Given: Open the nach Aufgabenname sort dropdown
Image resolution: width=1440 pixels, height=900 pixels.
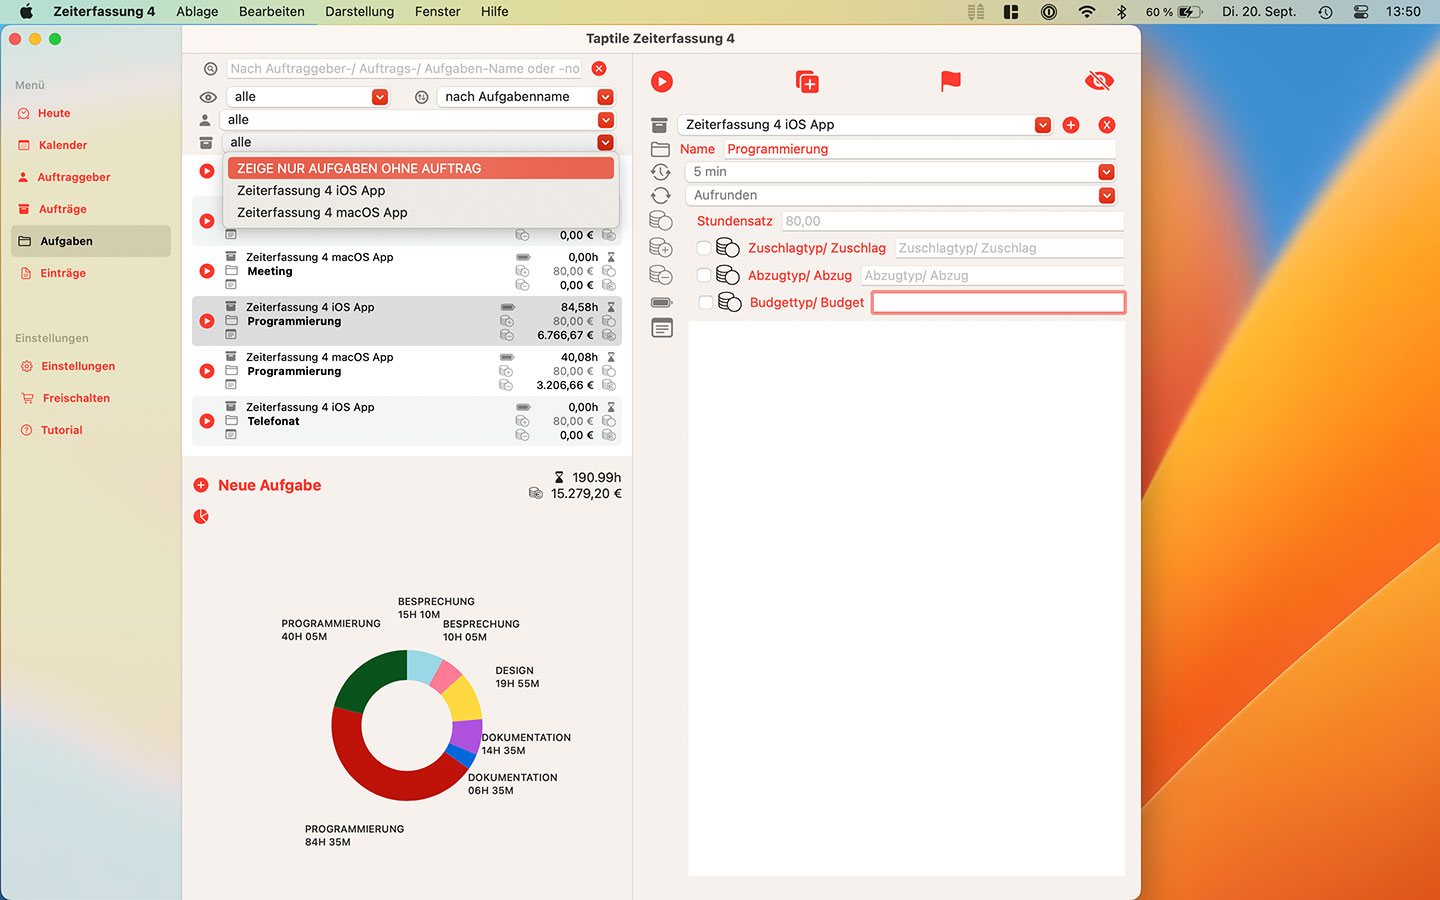Looking at the screenshot, I should coord(526,97).
